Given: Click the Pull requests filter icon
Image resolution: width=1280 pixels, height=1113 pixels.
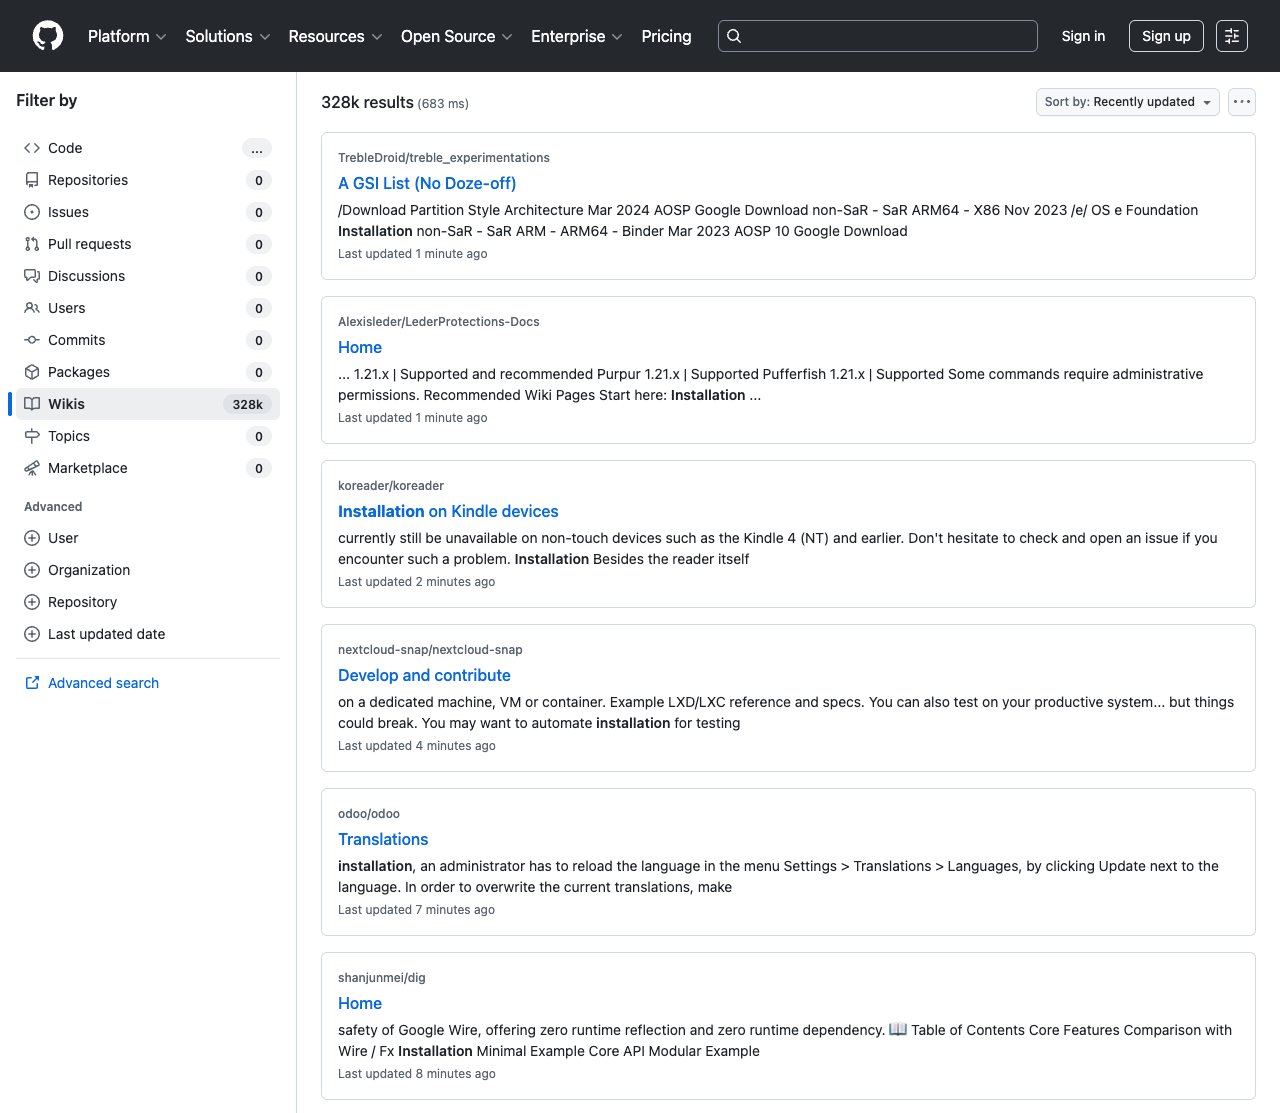Looking at the screenshot, I should [x=32, y=244].
